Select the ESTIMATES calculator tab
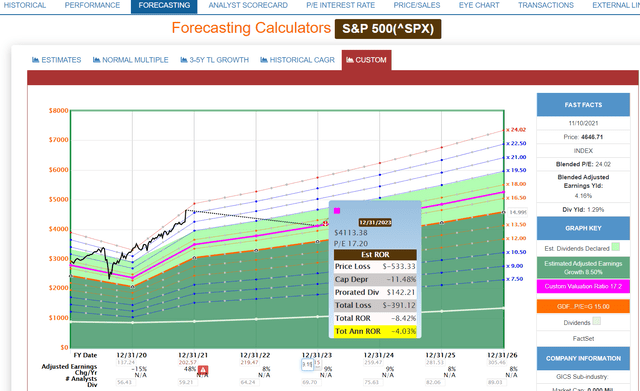640x391 pixels. click(x=57, y=60)
